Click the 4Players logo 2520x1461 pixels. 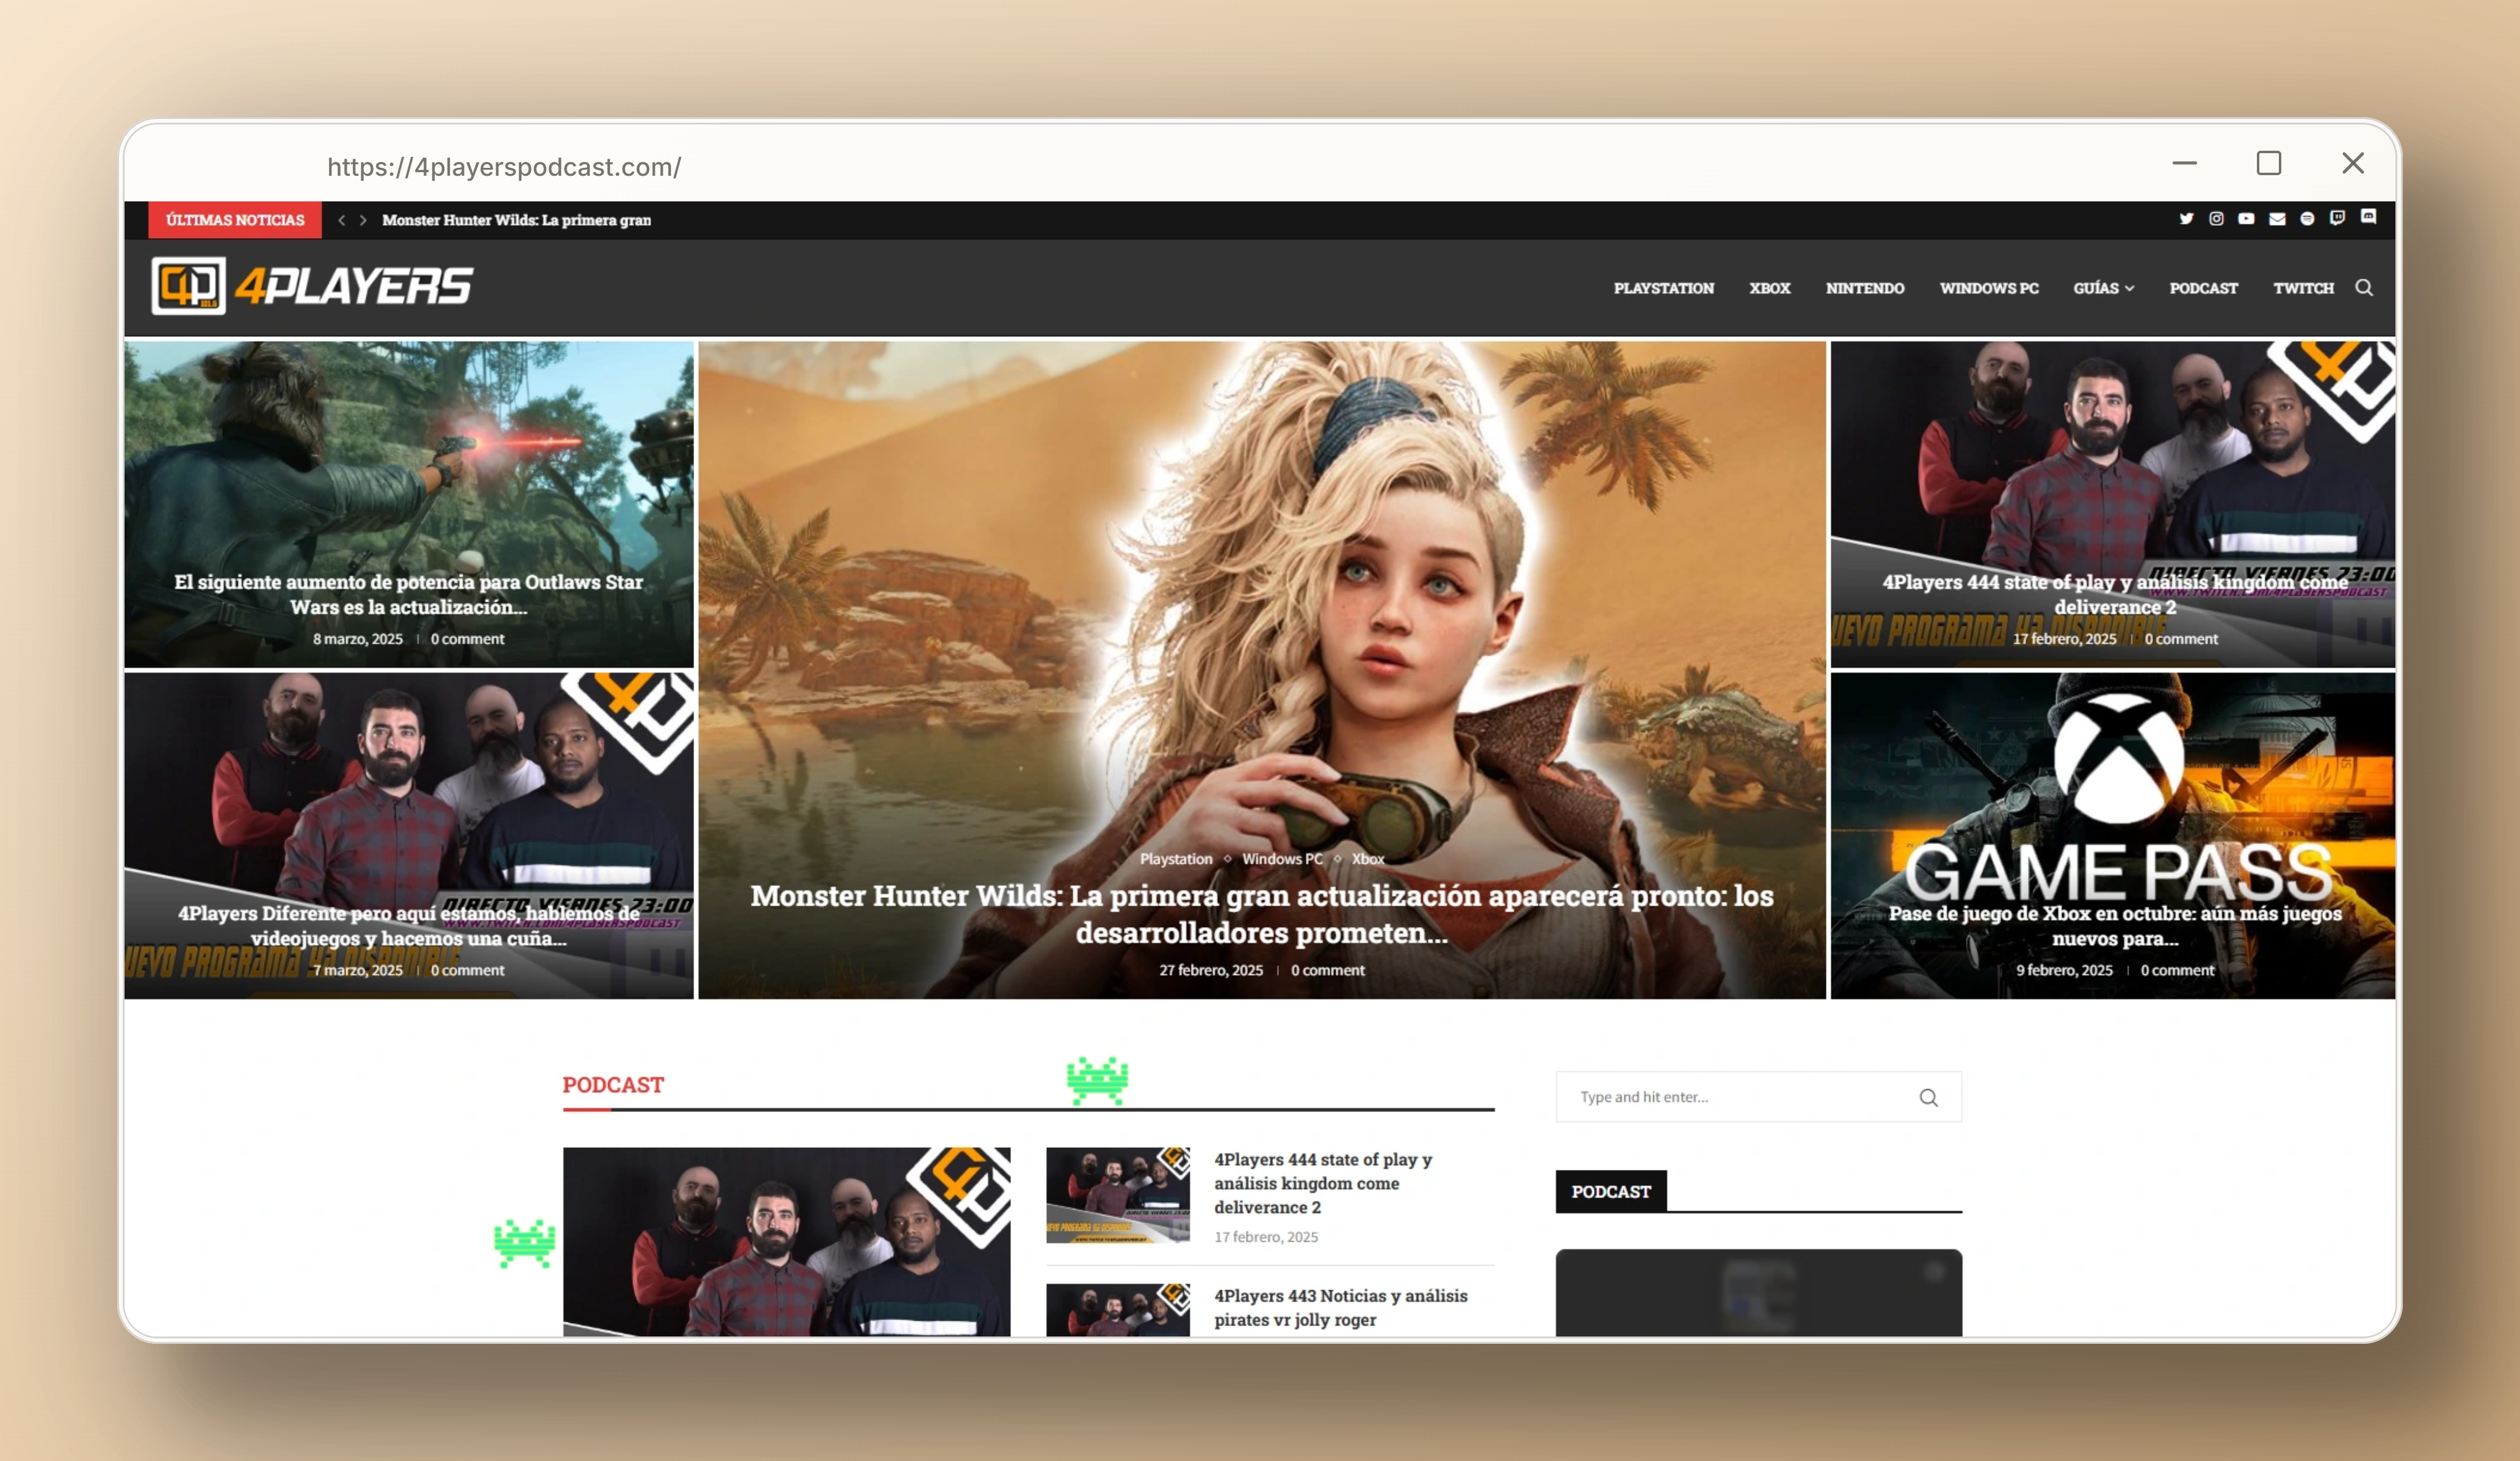[312, 286]
